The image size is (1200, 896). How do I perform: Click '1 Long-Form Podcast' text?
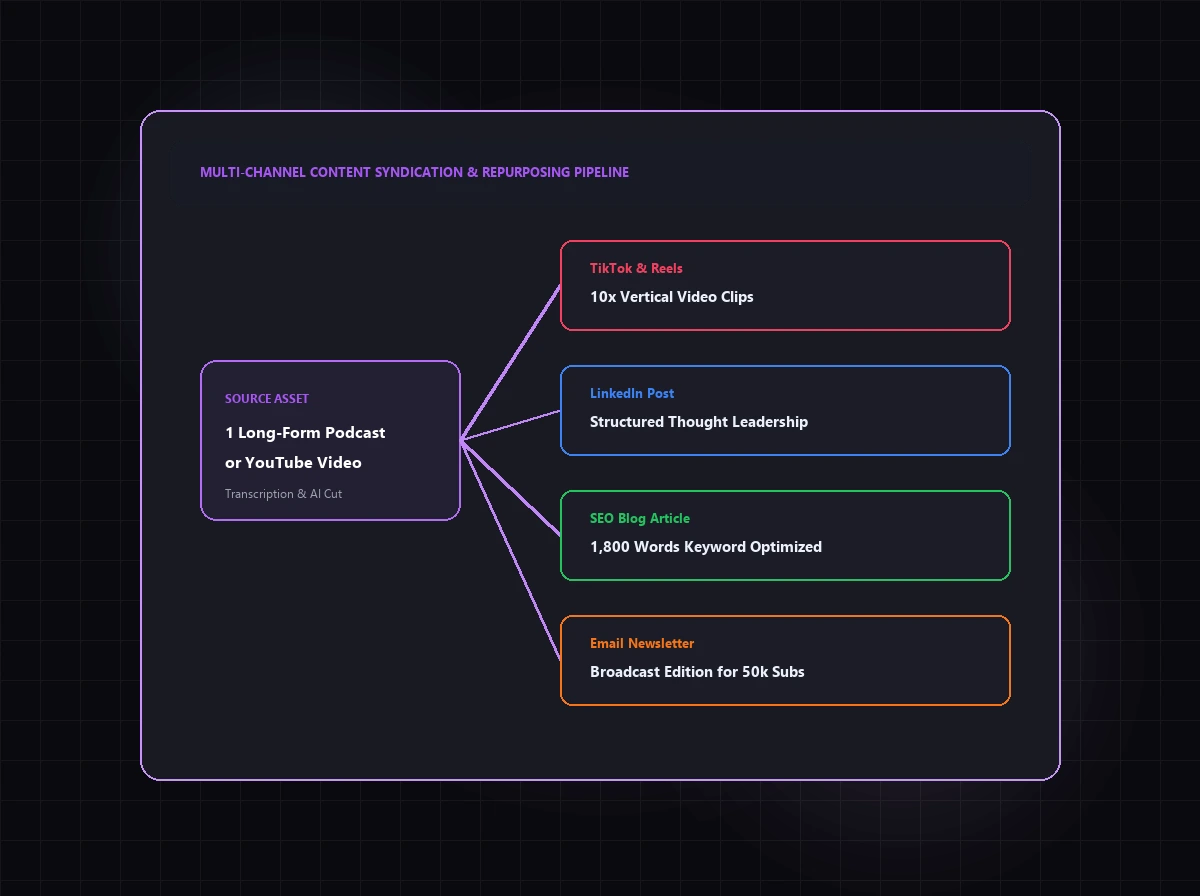(305, 433)
